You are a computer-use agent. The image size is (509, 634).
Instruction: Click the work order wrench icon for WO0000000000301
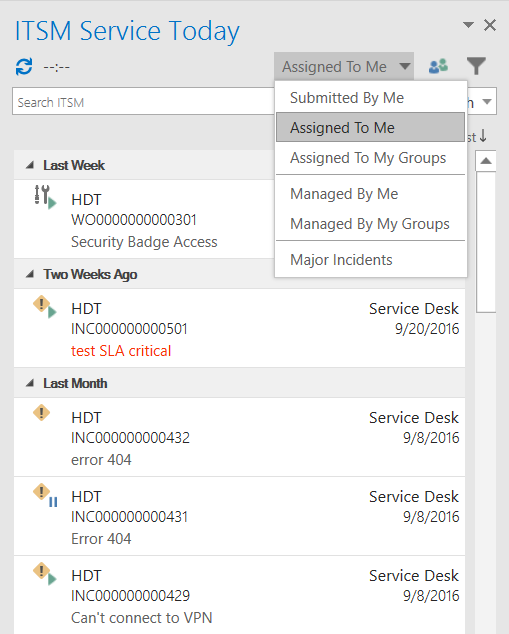44,197
